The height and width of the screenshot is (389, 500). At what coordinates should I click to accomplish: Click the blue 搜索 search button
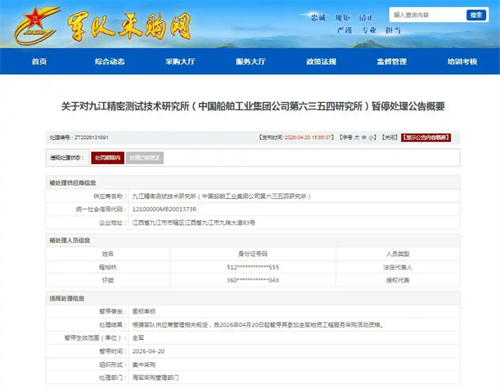tap(476, 15)
